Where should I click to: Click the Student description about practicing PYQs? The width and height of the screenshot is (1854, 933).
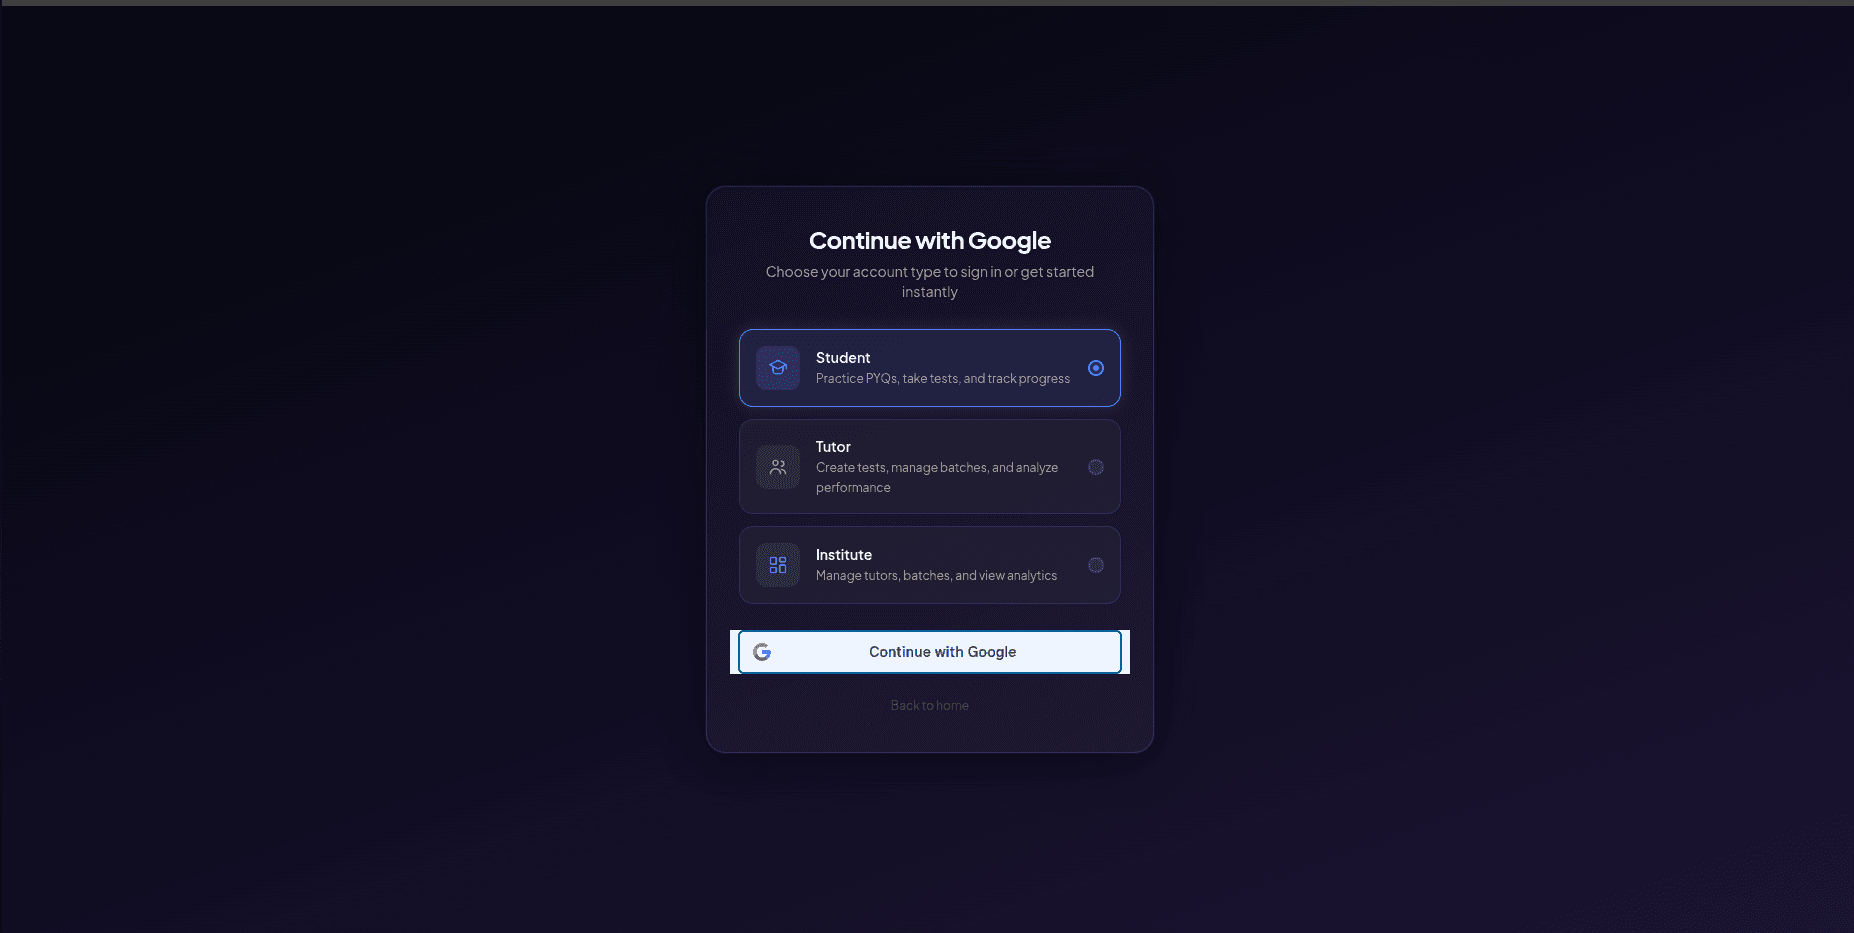click(x=941, y=378)
